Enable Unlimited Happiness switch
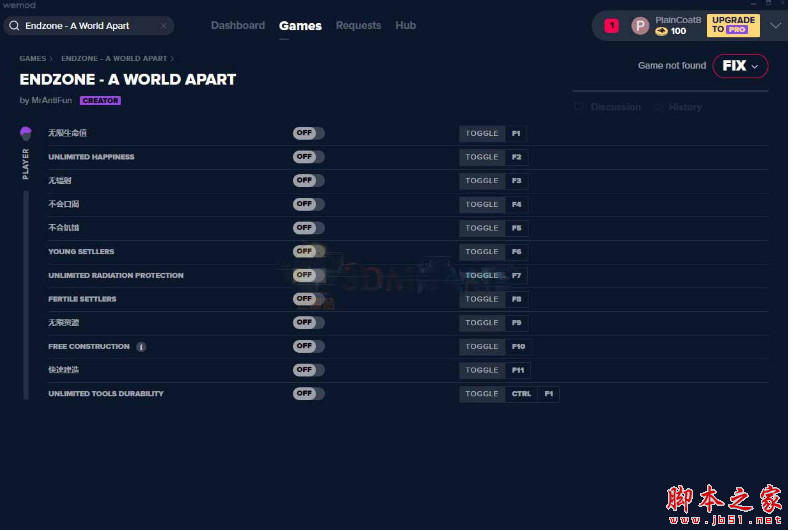793x531 pixels. coord(309,157)
